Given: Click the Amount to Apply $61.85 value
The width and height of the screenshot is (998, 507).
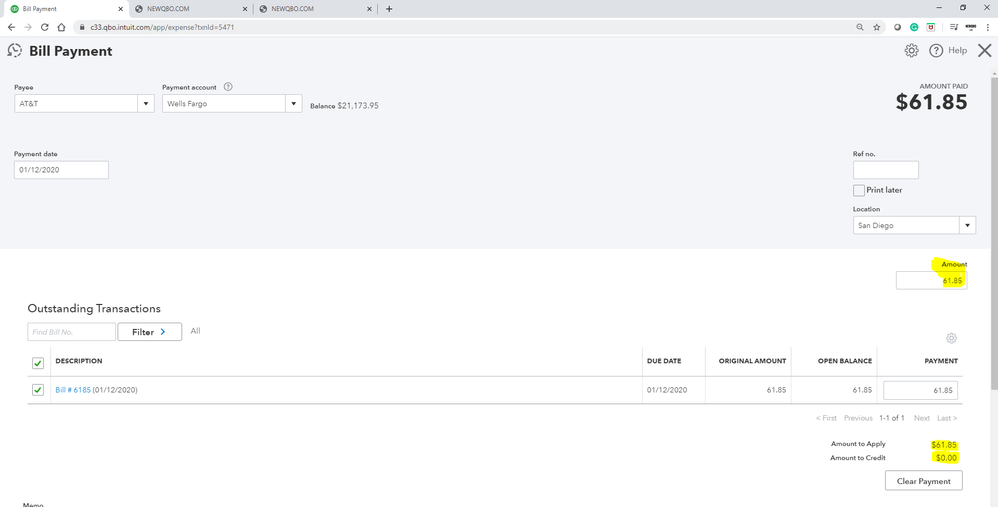Looking at the screenshot, I should point(944,445).
